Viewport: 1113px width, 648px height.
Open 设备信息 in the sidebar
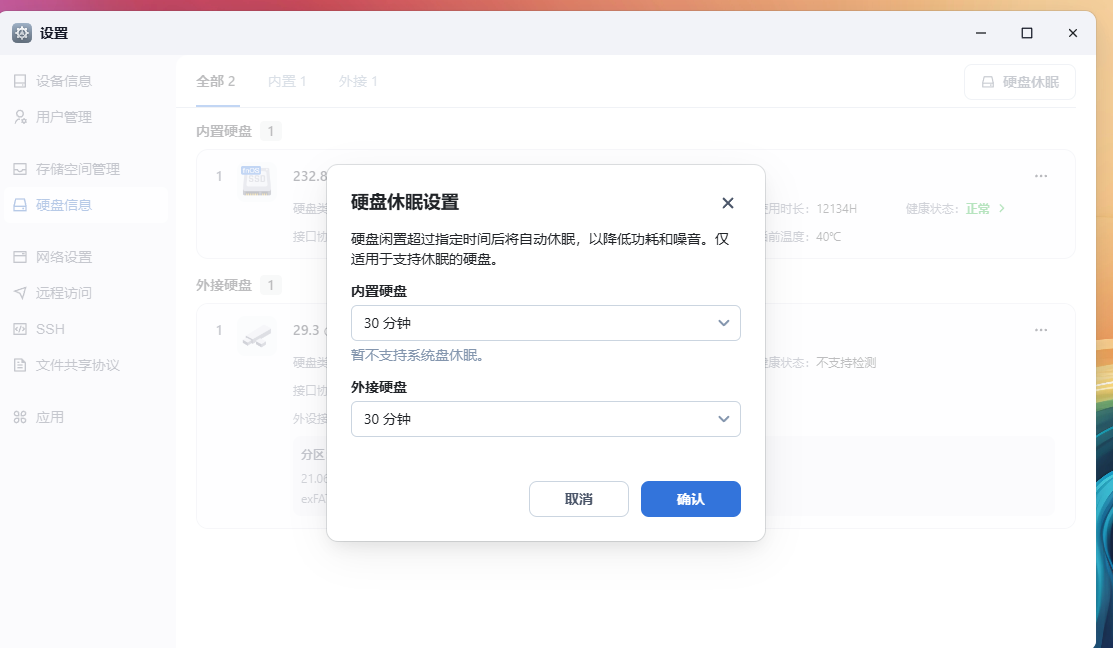point(64,81)
